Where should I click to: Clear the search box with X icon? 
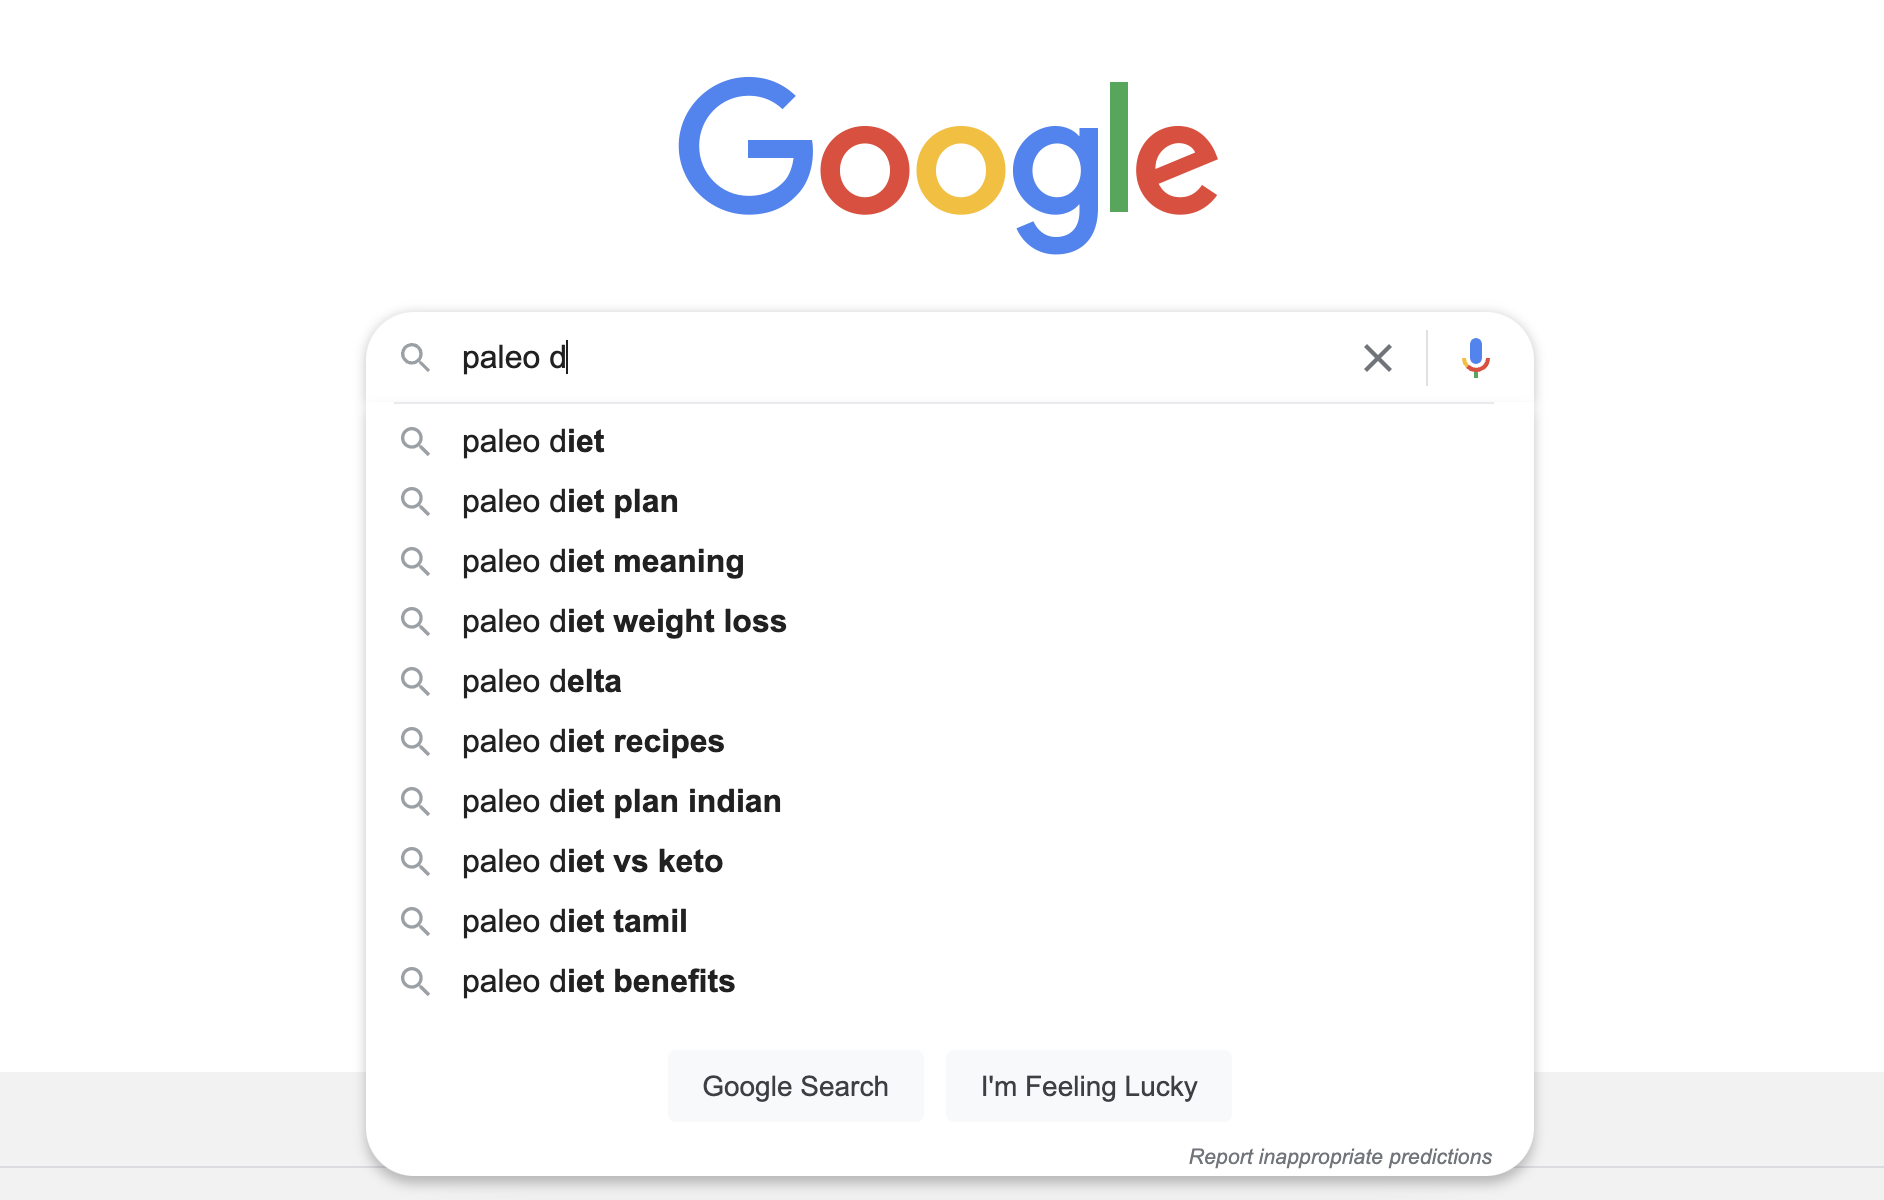coord(1378,358)
